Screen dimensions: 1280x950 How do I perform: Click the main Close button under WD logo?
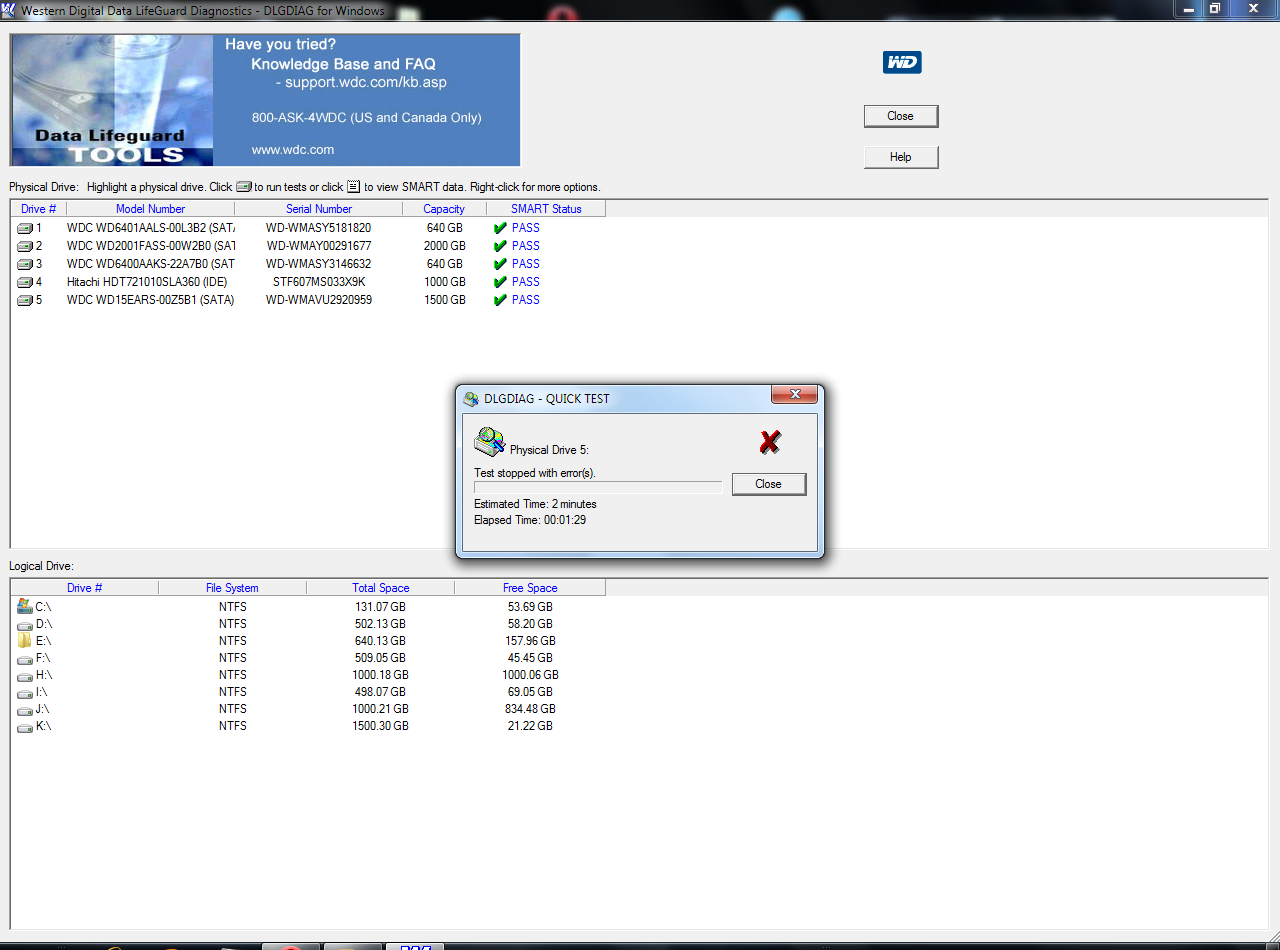[x=900, y=116]
